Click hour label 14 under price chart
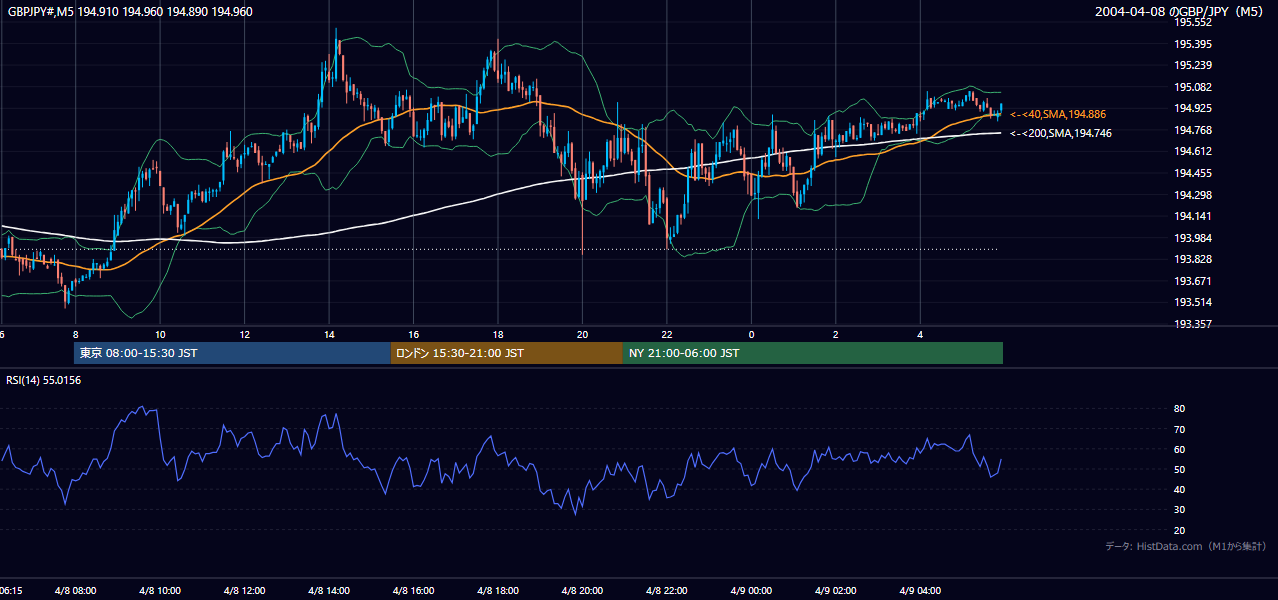 329,335
